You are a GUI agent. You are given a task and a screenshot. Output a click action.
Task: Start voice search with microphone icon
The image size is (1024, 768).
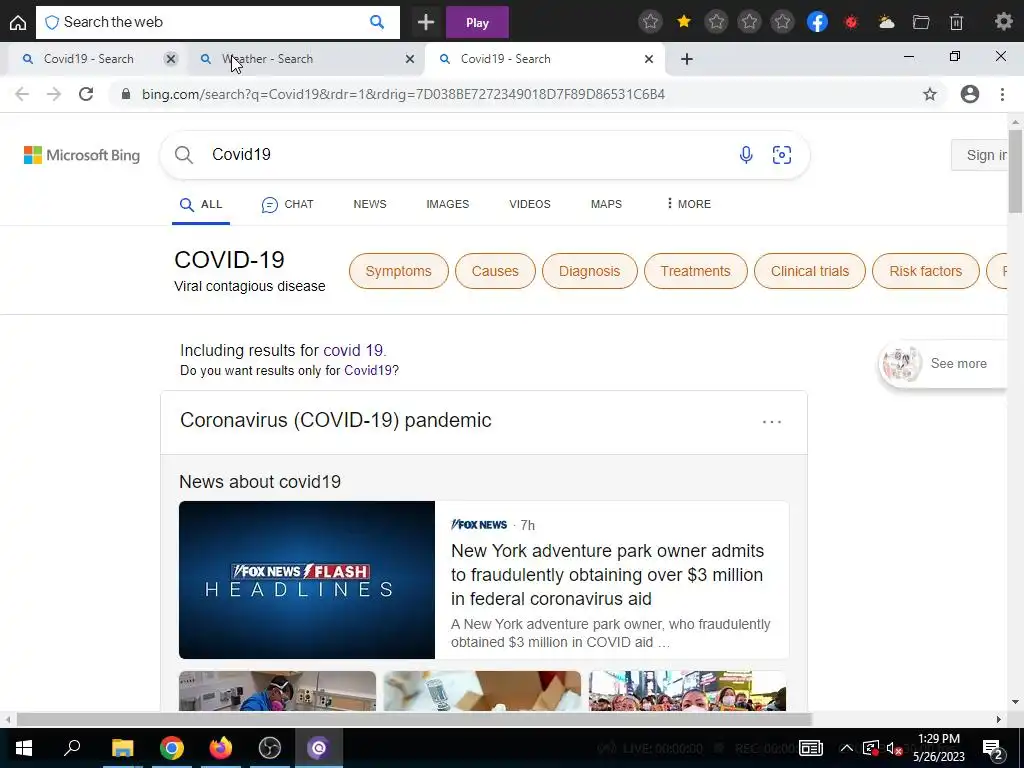click(x=746, y=155)
